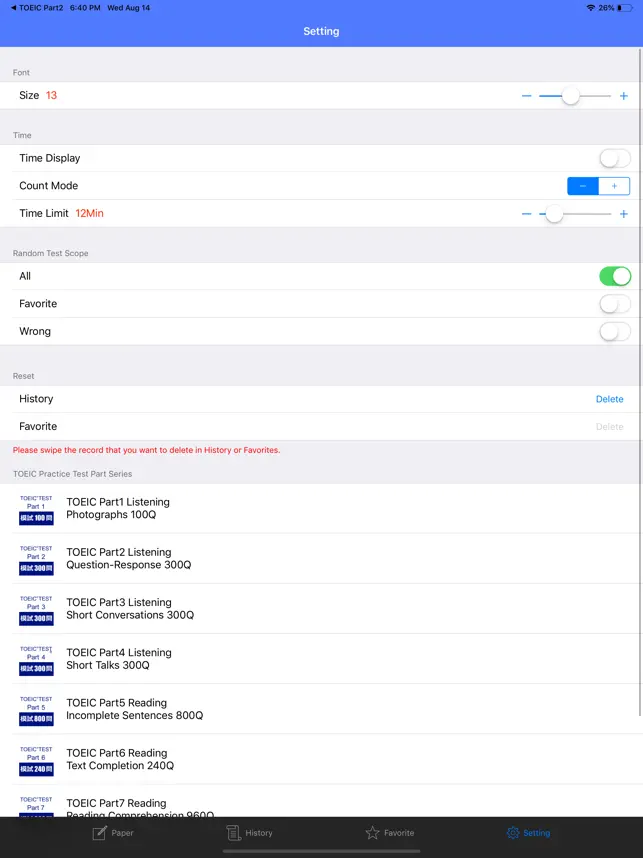Open TOEIC Part6 Text Completion 240Q
Image resolution: width=643 pixels, height=858 pixels.
[321, 760]
